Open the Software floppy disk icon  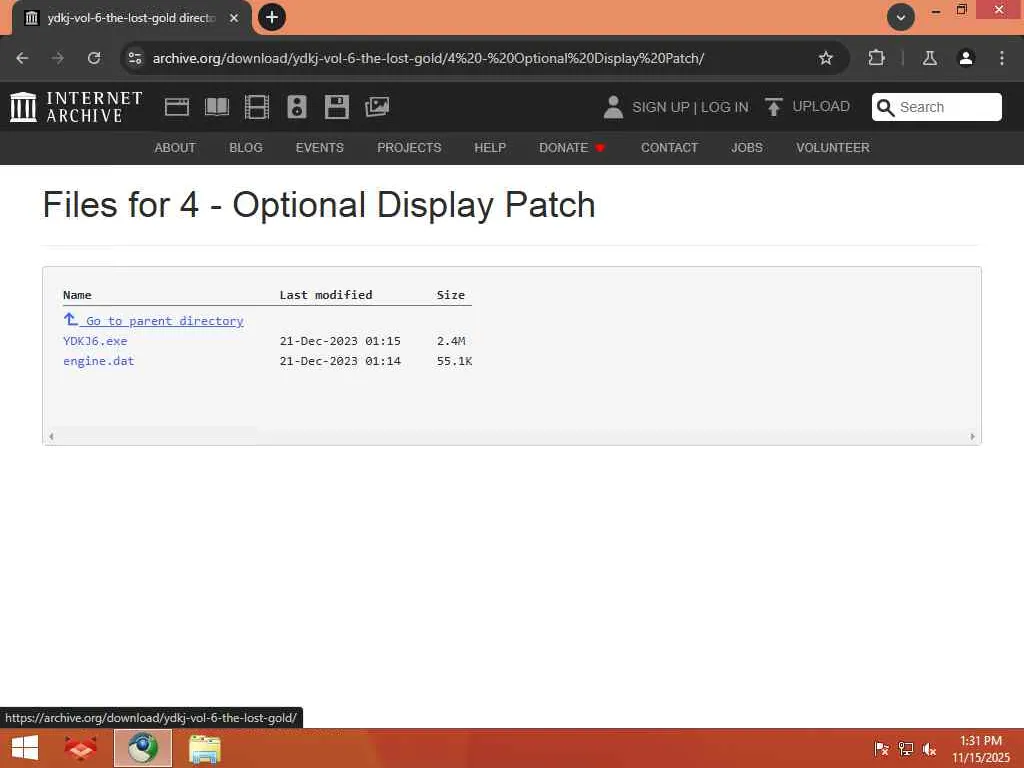click(337, 107)
